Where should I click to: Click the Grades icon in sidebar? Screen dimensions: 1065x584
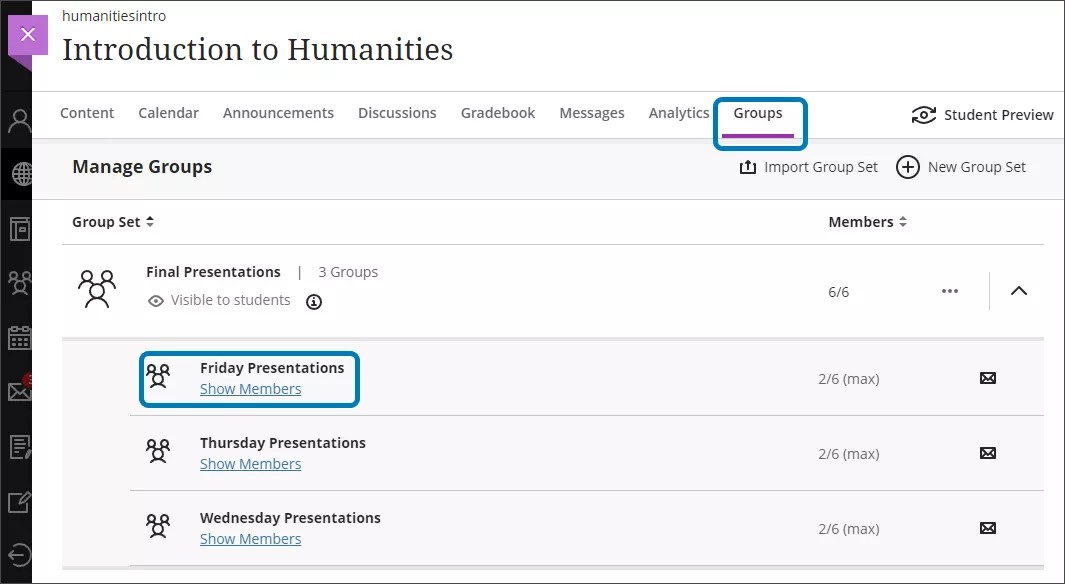coord(18,447)
